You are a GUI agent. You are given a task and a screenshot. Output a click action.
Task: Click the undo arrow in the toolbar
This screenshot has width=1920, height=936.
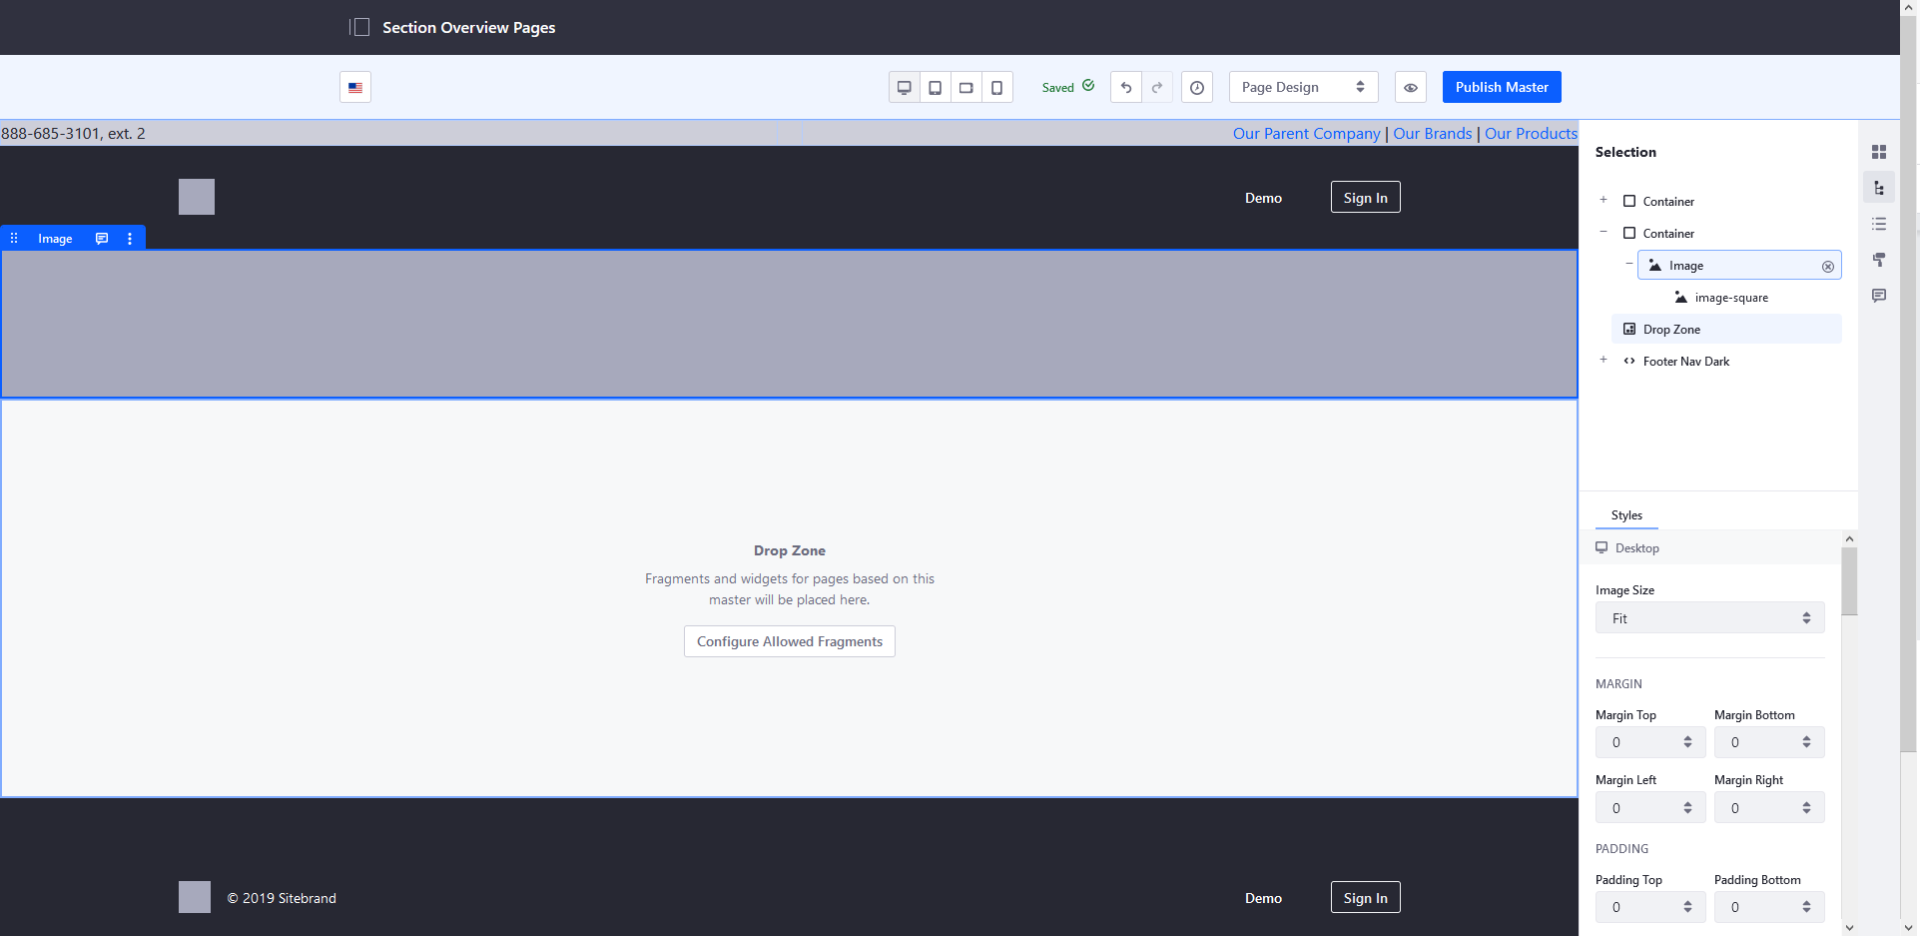coord(1126,88)
